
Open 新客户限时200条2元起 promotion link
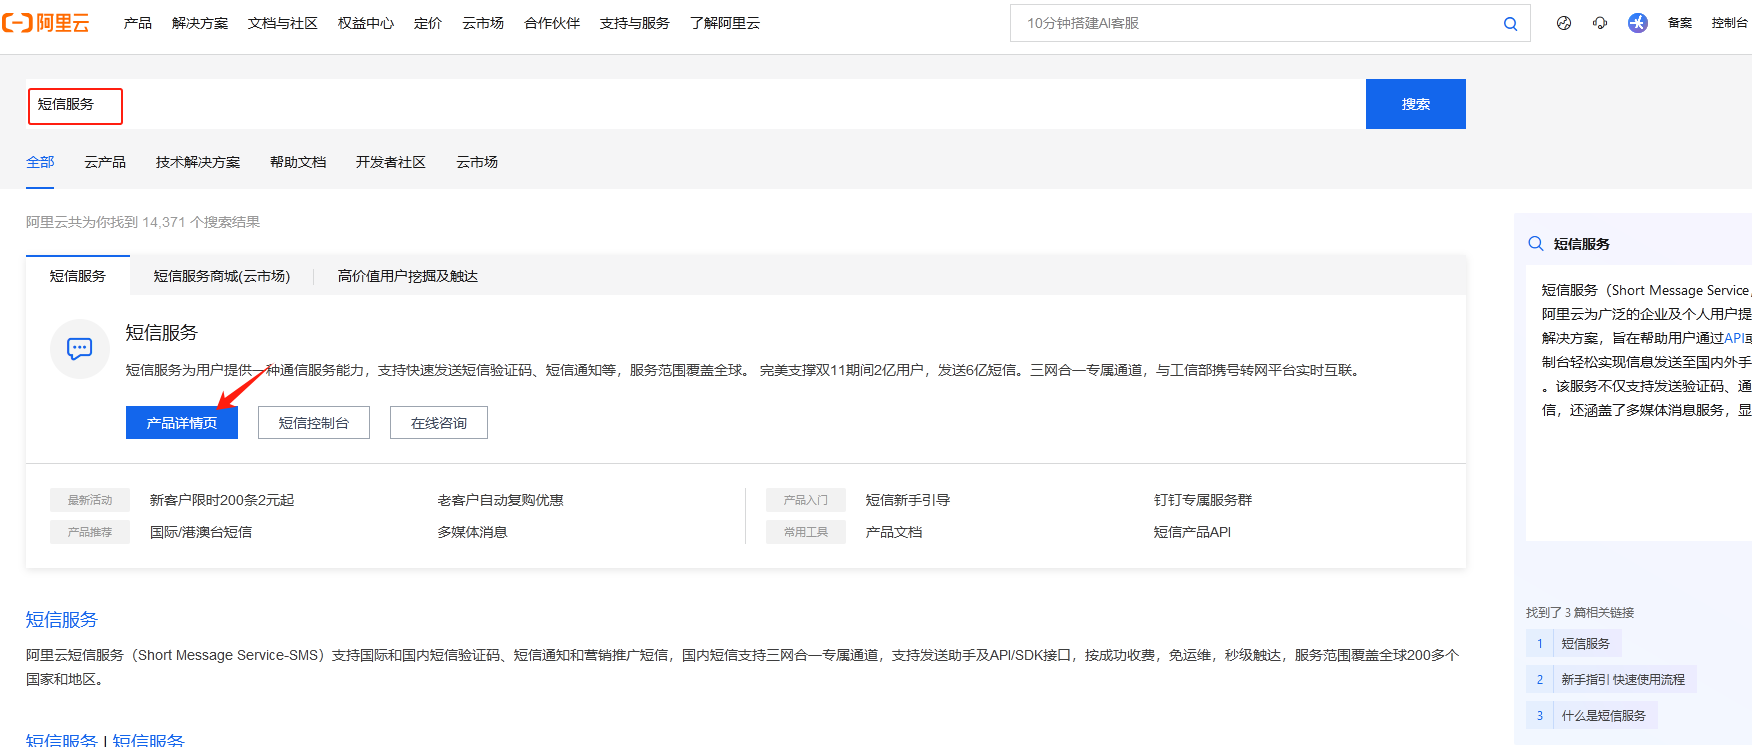[222, 500]
